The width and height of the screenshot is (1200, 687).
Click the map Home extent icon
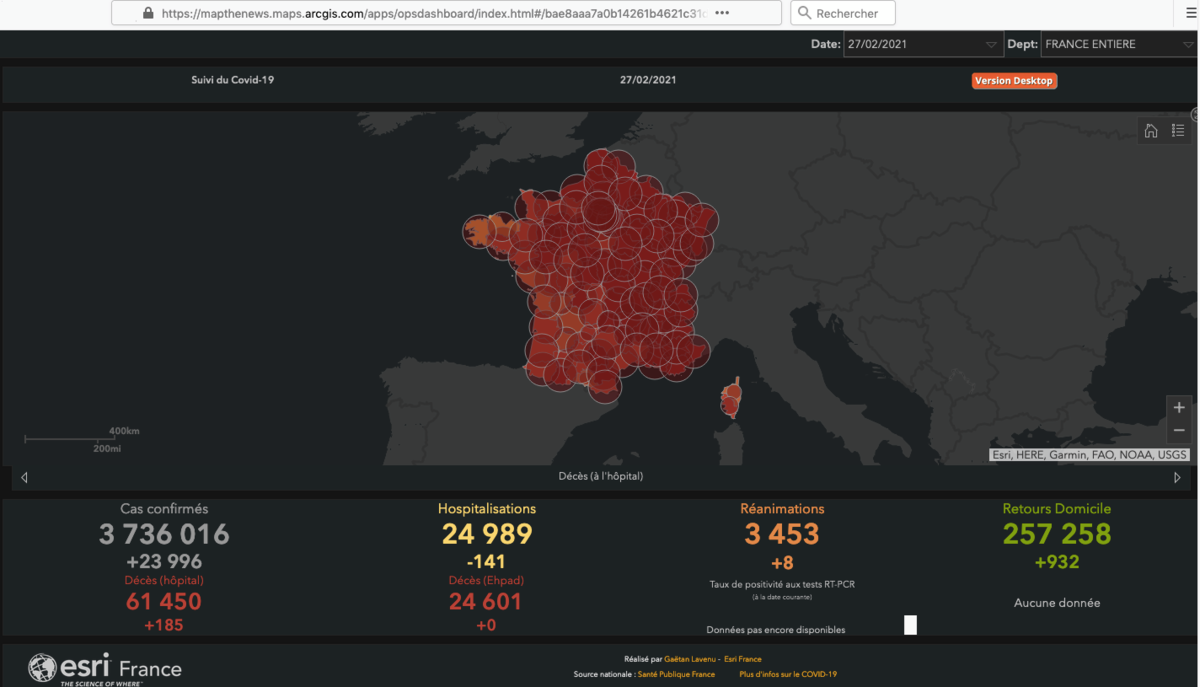click(x=1151, y=131)
